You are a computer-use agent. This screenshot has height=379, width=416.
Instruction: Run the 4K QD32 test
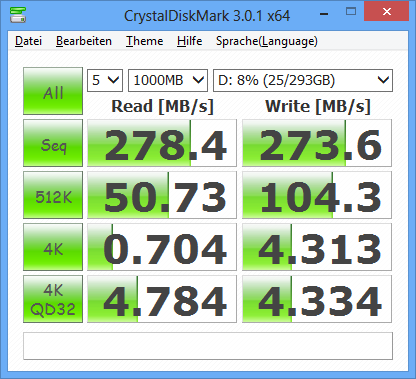pos(53,299)
